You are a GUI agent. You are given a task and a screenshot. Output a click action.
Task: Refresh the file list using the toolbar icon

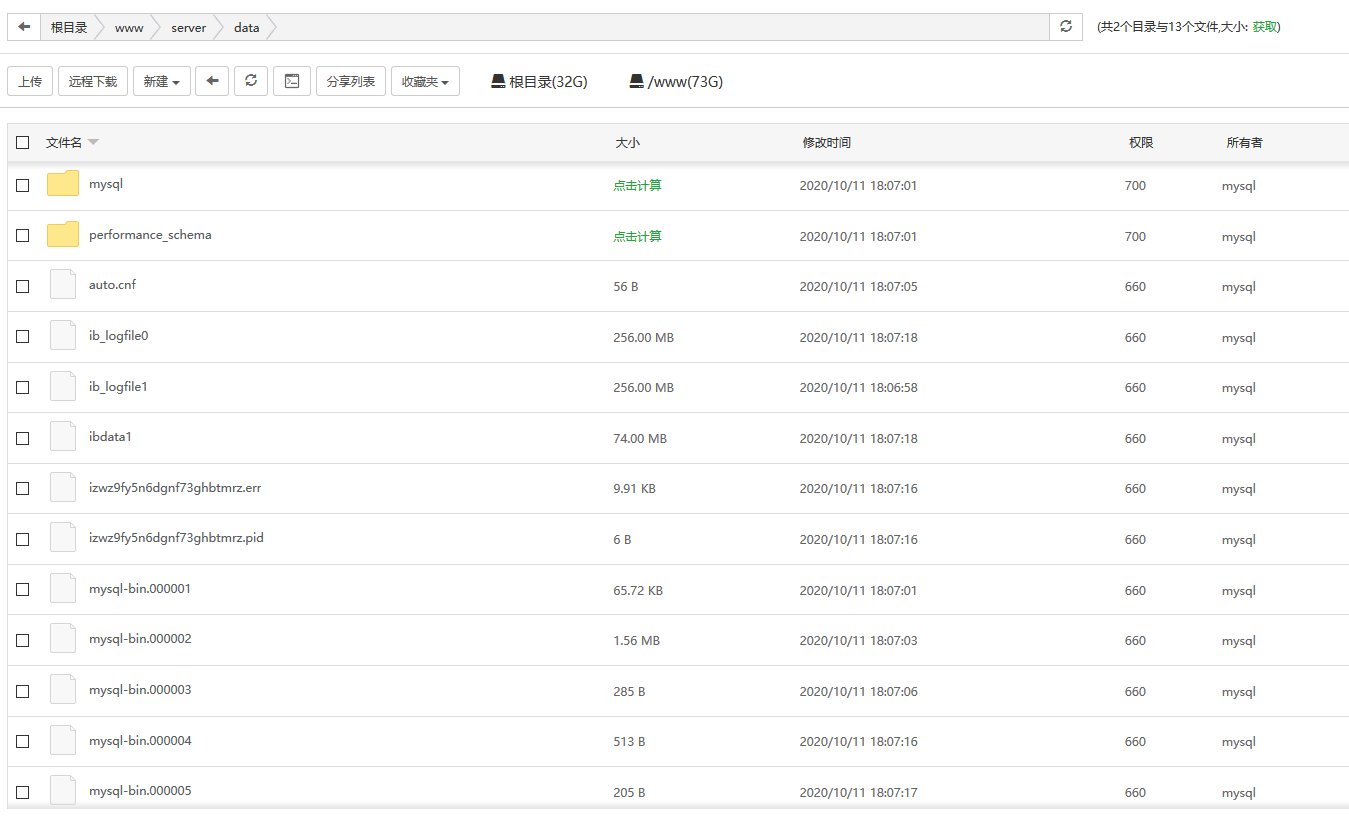(251, 81)
